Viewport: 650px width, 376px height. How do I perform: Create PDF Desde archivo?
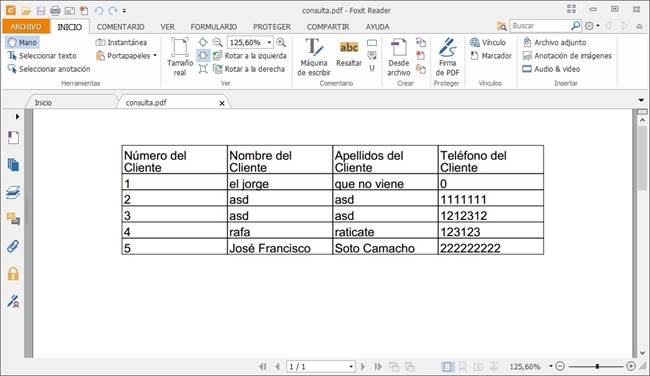point(399,57)
